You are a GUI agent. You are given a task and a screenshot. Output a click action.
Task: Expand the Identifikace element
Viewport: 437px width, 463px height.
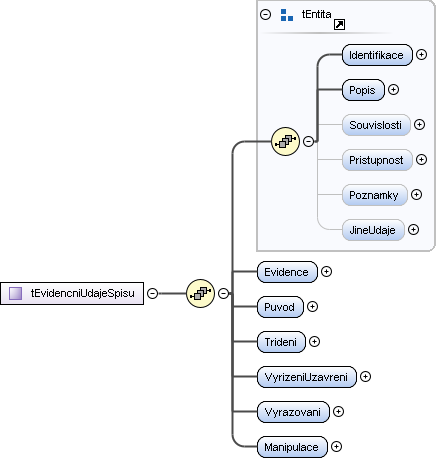421,55
